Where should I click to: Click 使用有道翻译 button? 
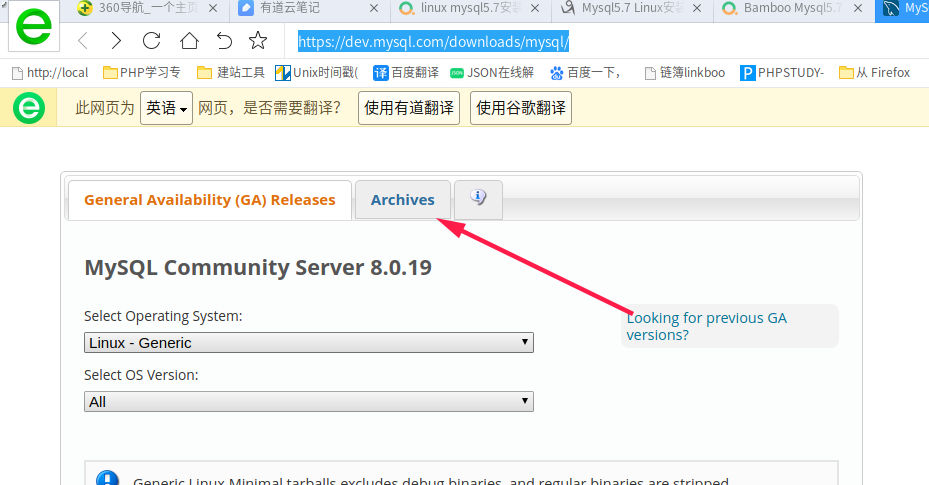click(409, 108)
